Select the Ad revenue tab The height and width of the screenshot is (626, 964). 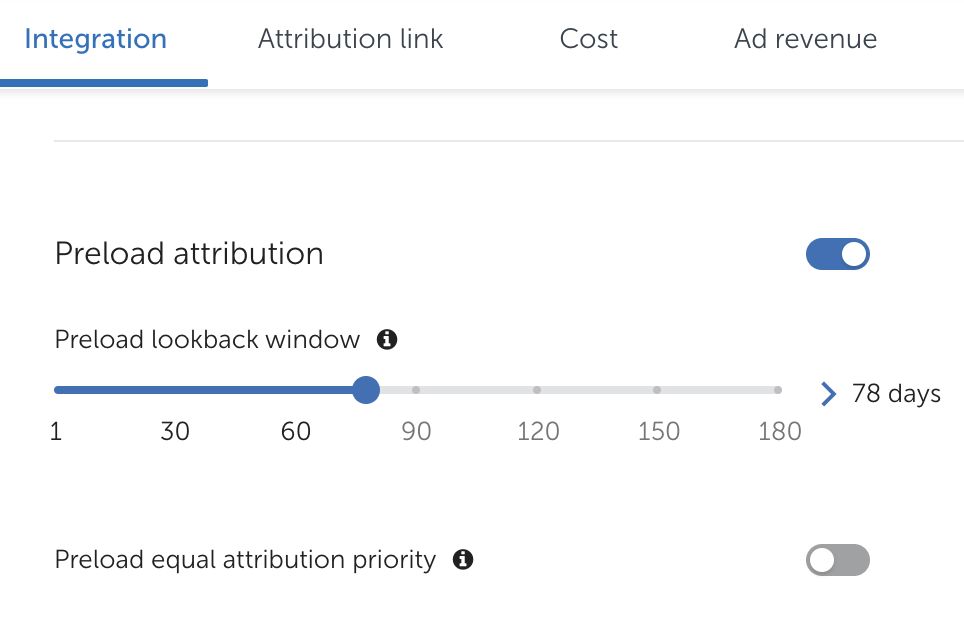click(805, 39)
